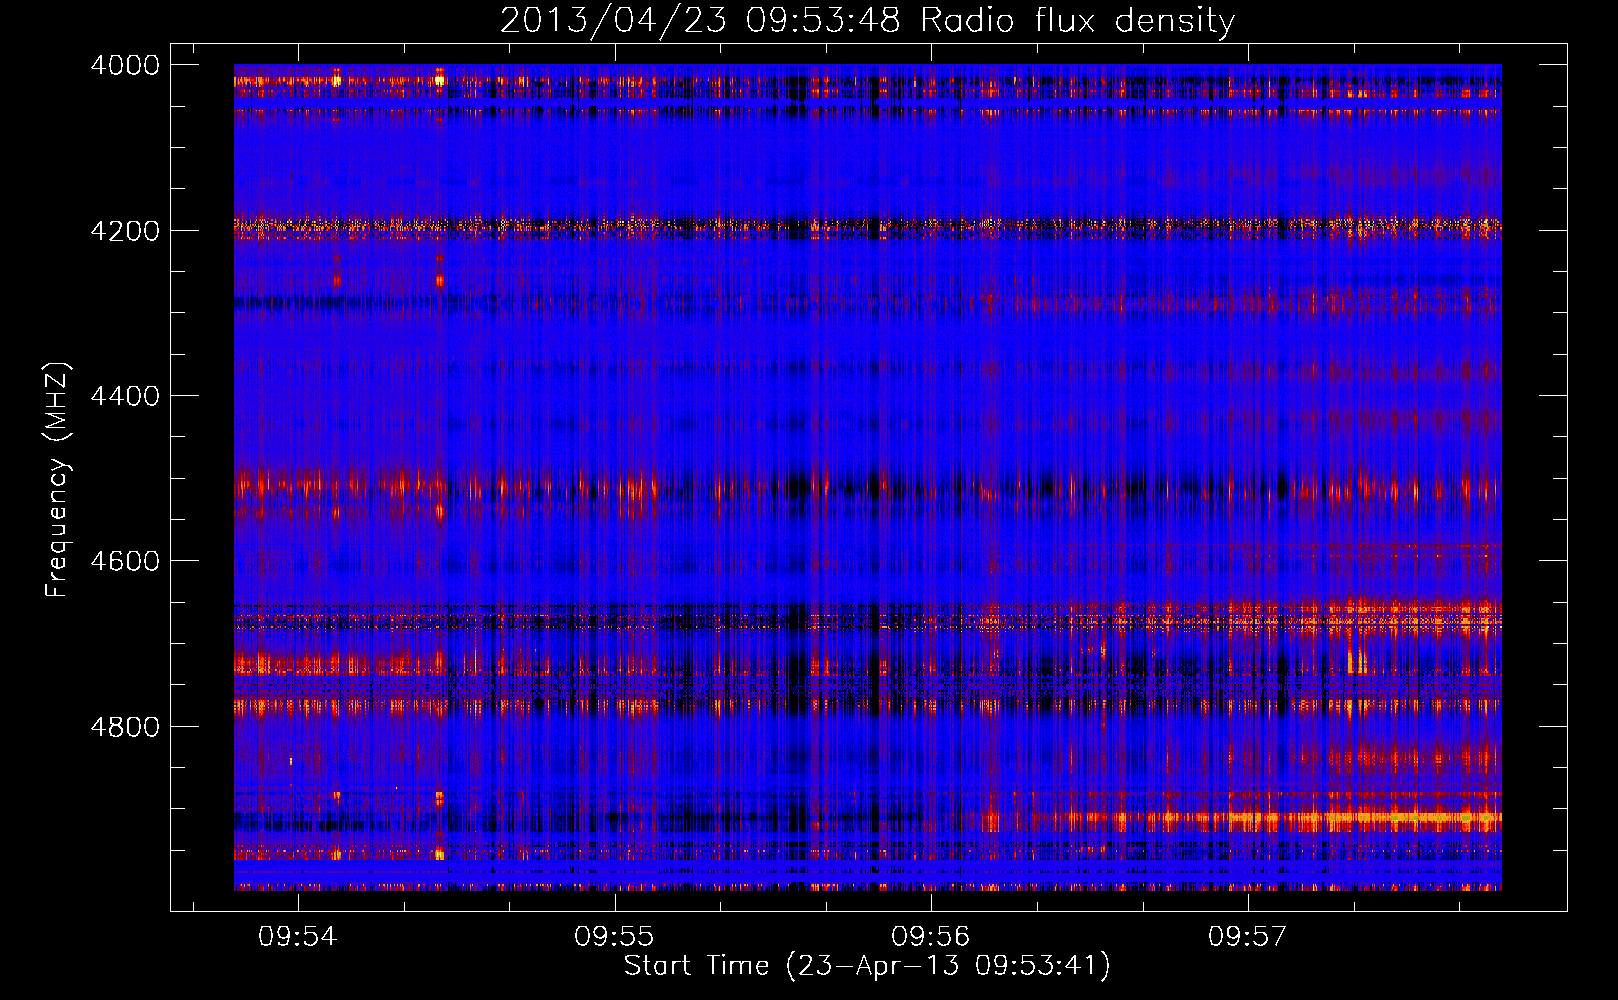Click the "Frequency (MHZ)" vertical axis title
The image size is (1618, 1000).
tap(58, 480)
